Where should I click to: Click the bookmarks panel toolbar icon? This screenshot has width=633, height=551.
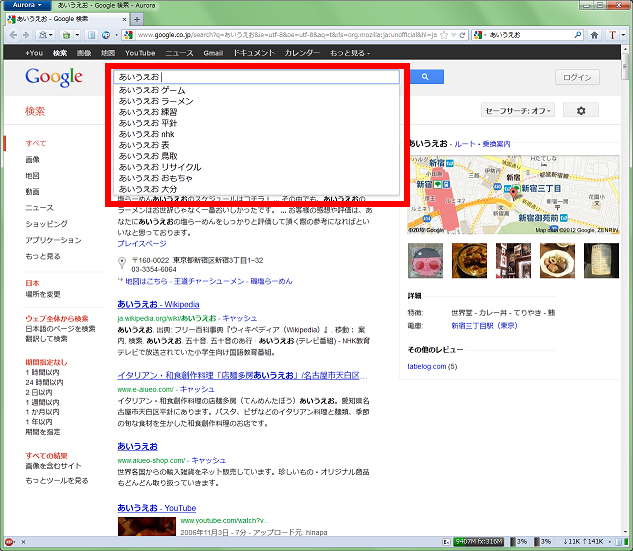point(92,35)
